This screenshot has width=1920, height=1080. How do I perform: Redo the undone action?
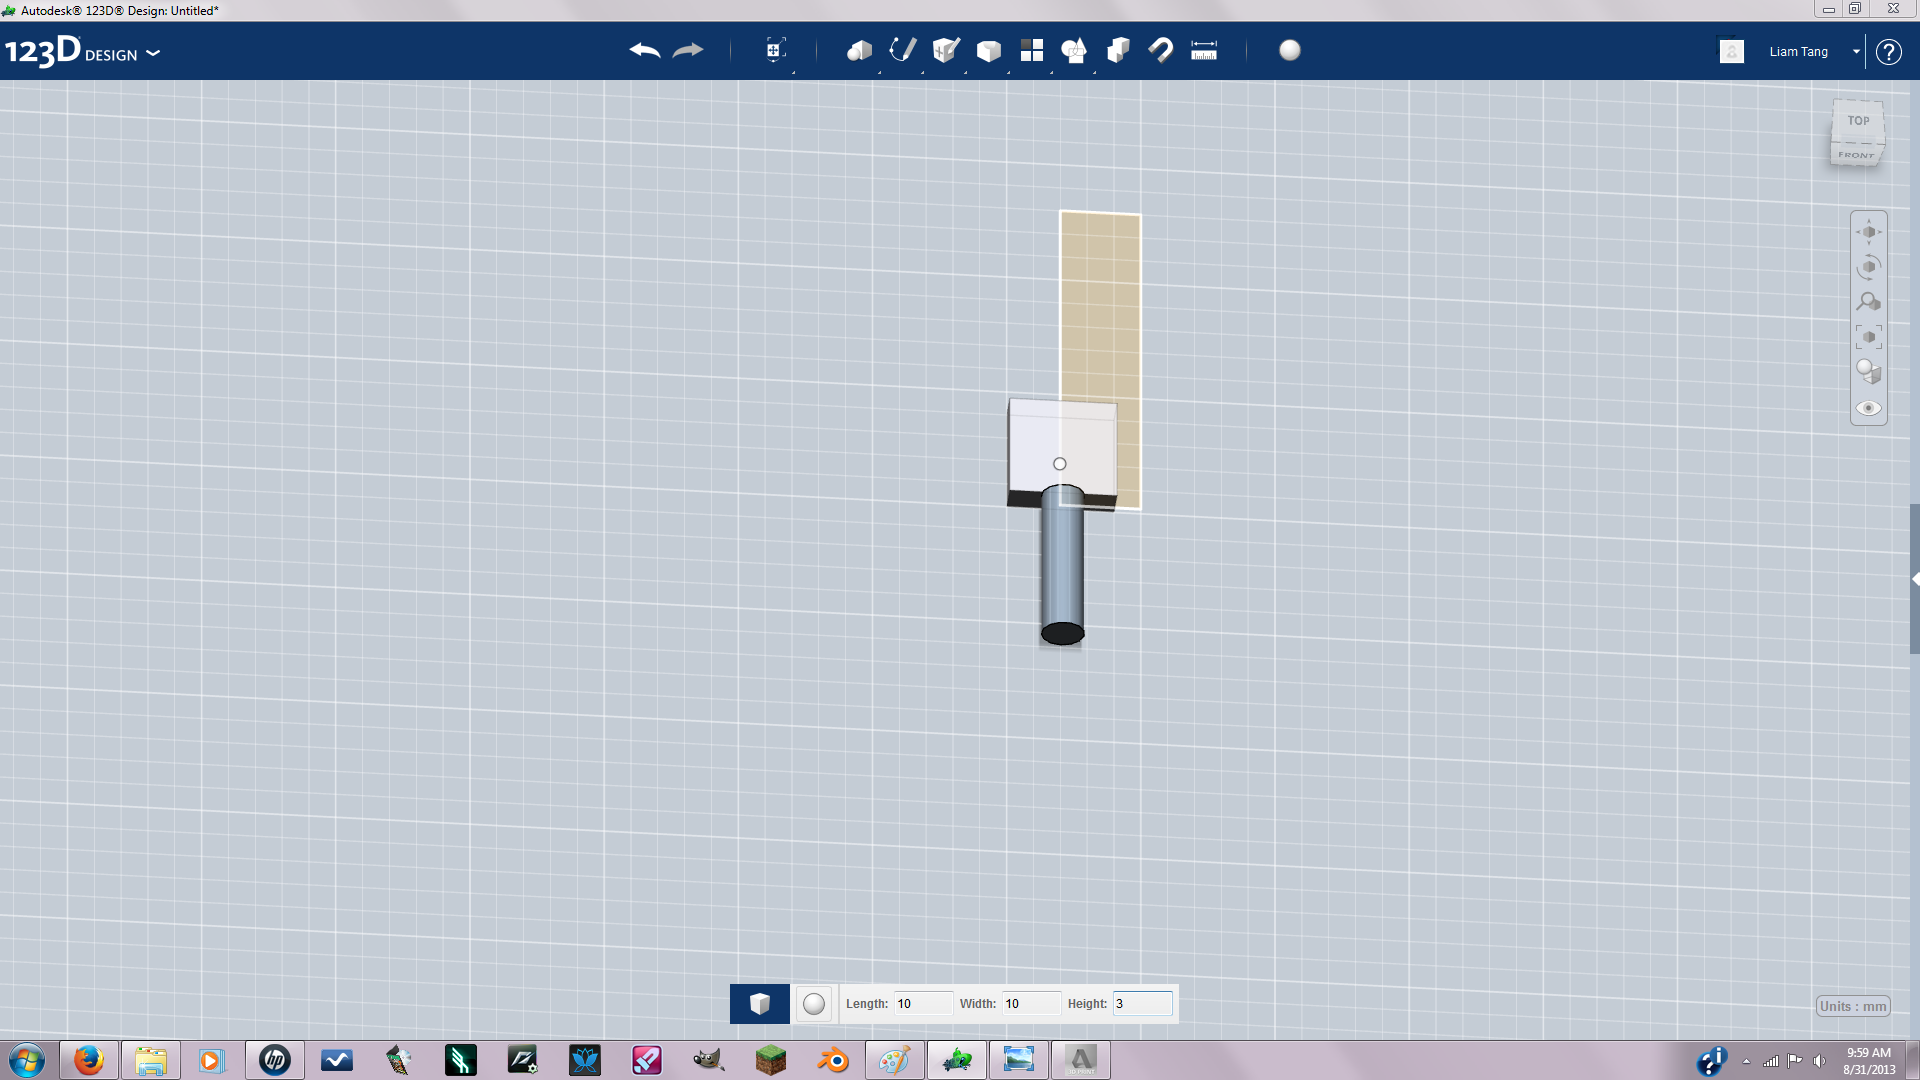(688, 50)
